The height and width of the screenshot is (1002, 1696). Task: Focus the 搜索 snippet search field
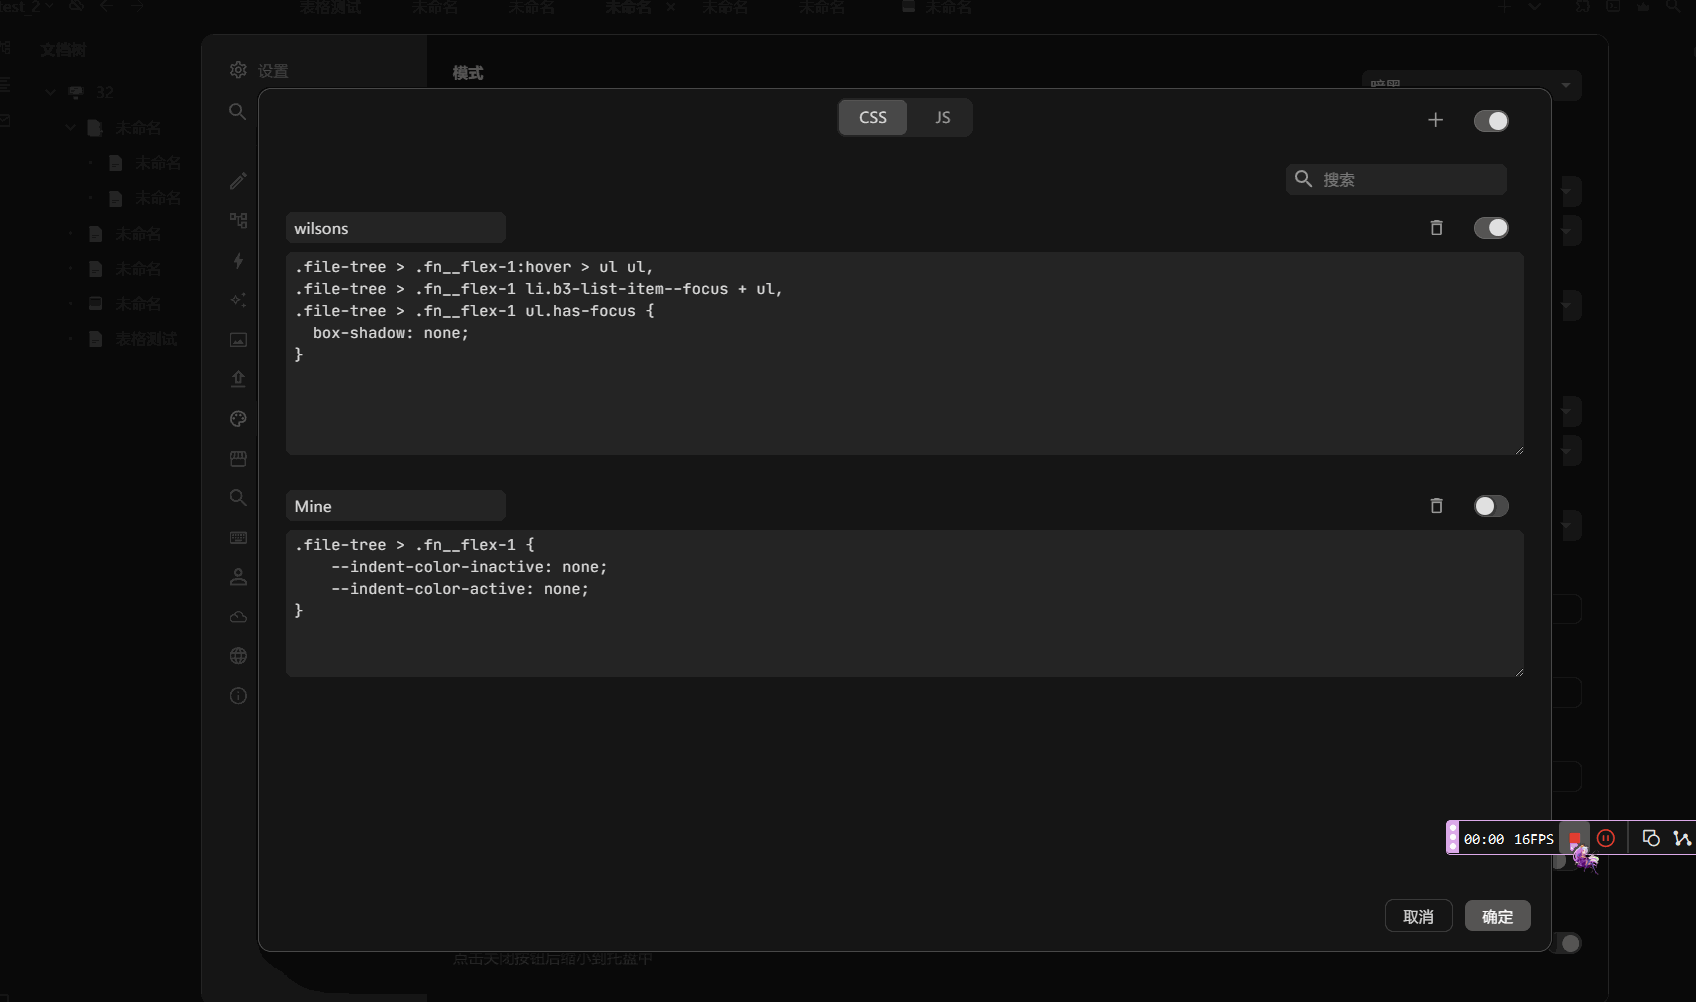(1396, 179)
